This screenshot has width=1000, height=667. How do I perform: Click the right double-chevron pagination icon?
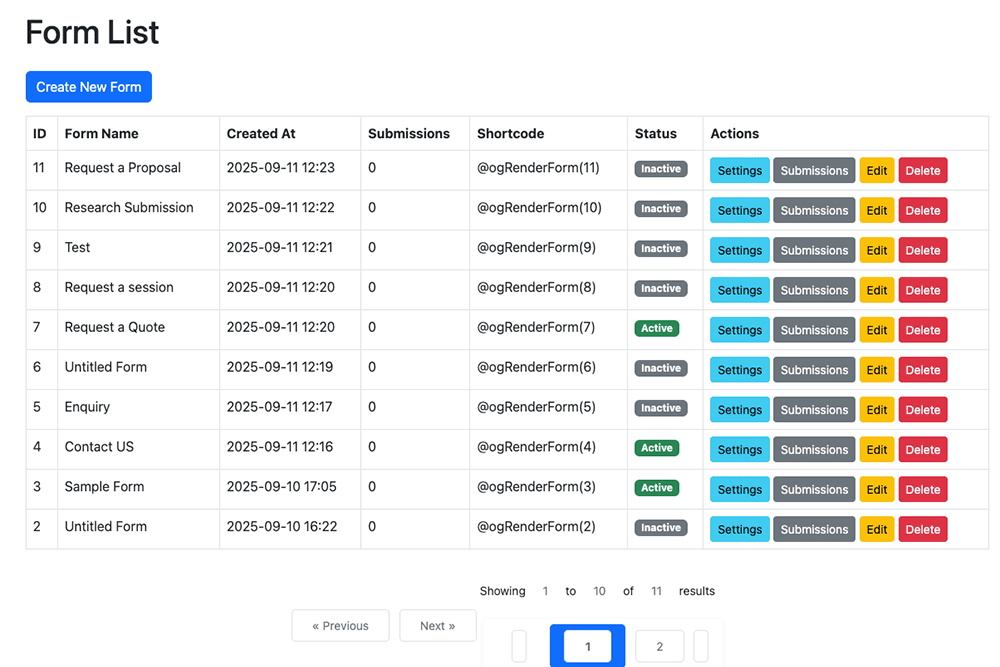[x=701, y=646]
